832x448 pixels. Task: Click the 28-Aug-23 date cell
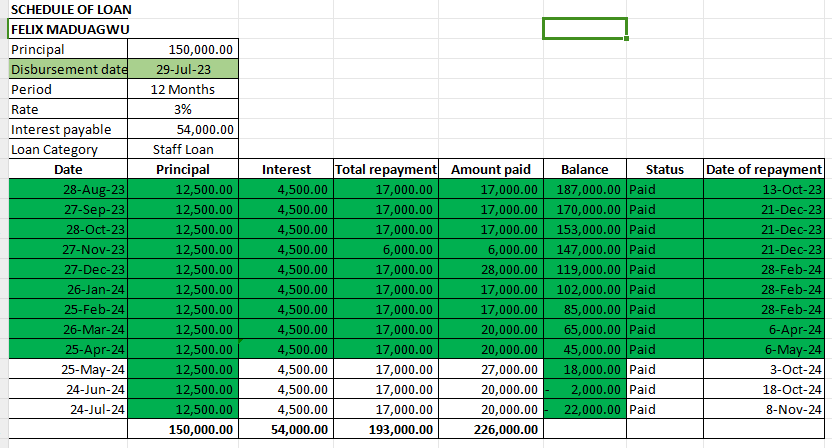tap(69, 189)
